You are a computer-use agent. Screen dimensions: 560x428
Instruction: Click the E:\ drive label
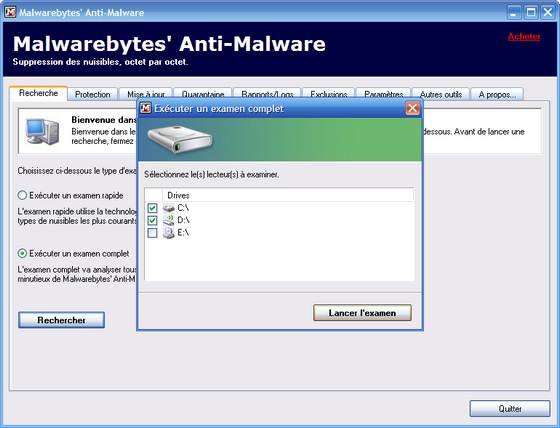point(183,233)
